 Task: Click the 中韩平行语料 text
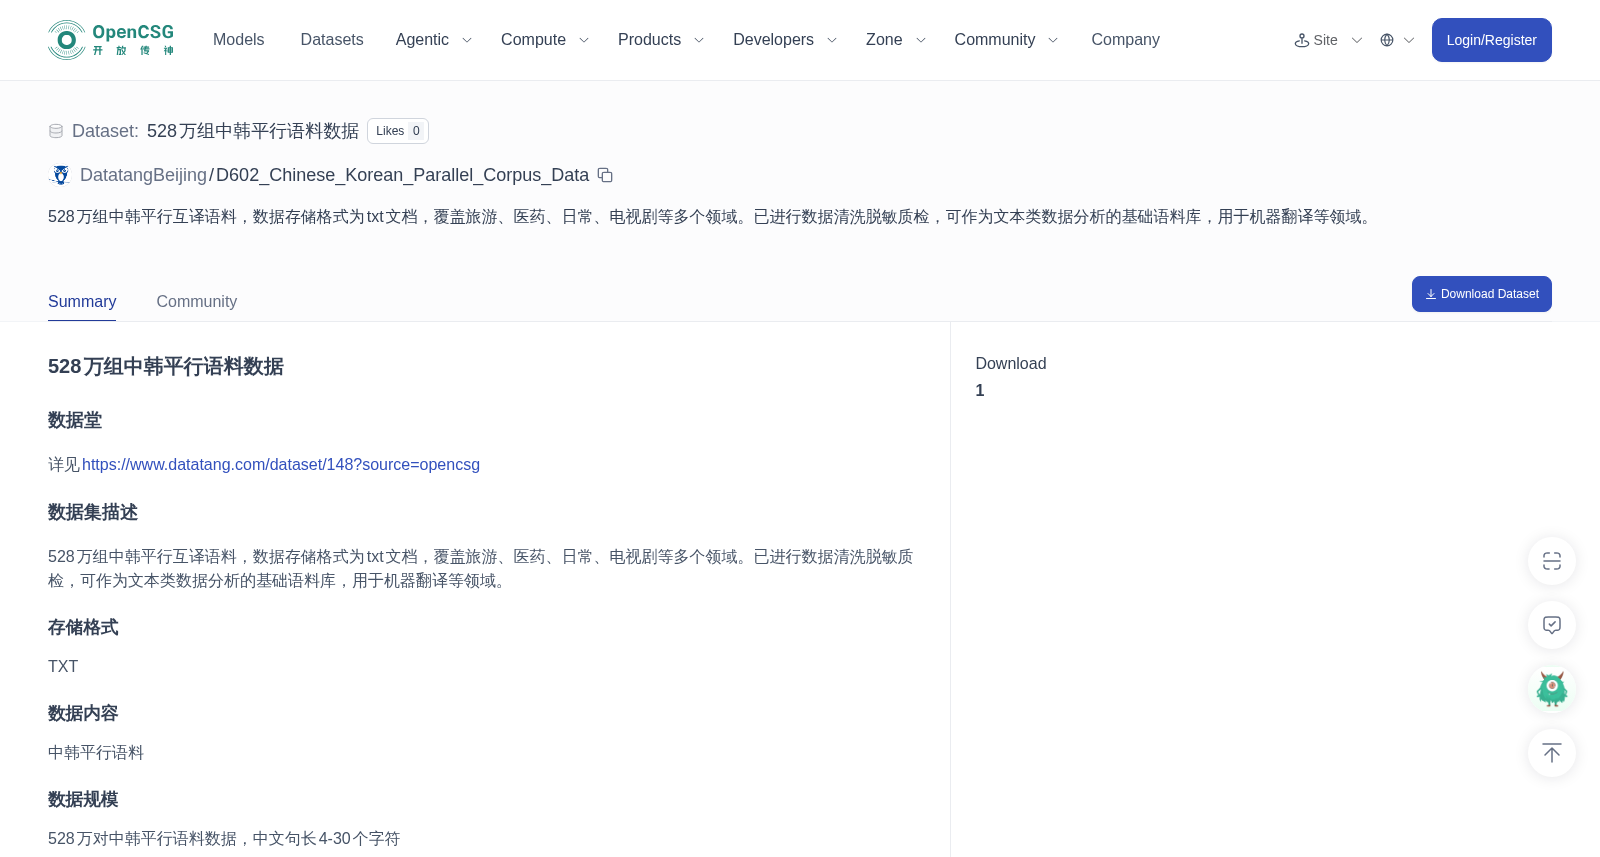(x=96, y=753)
